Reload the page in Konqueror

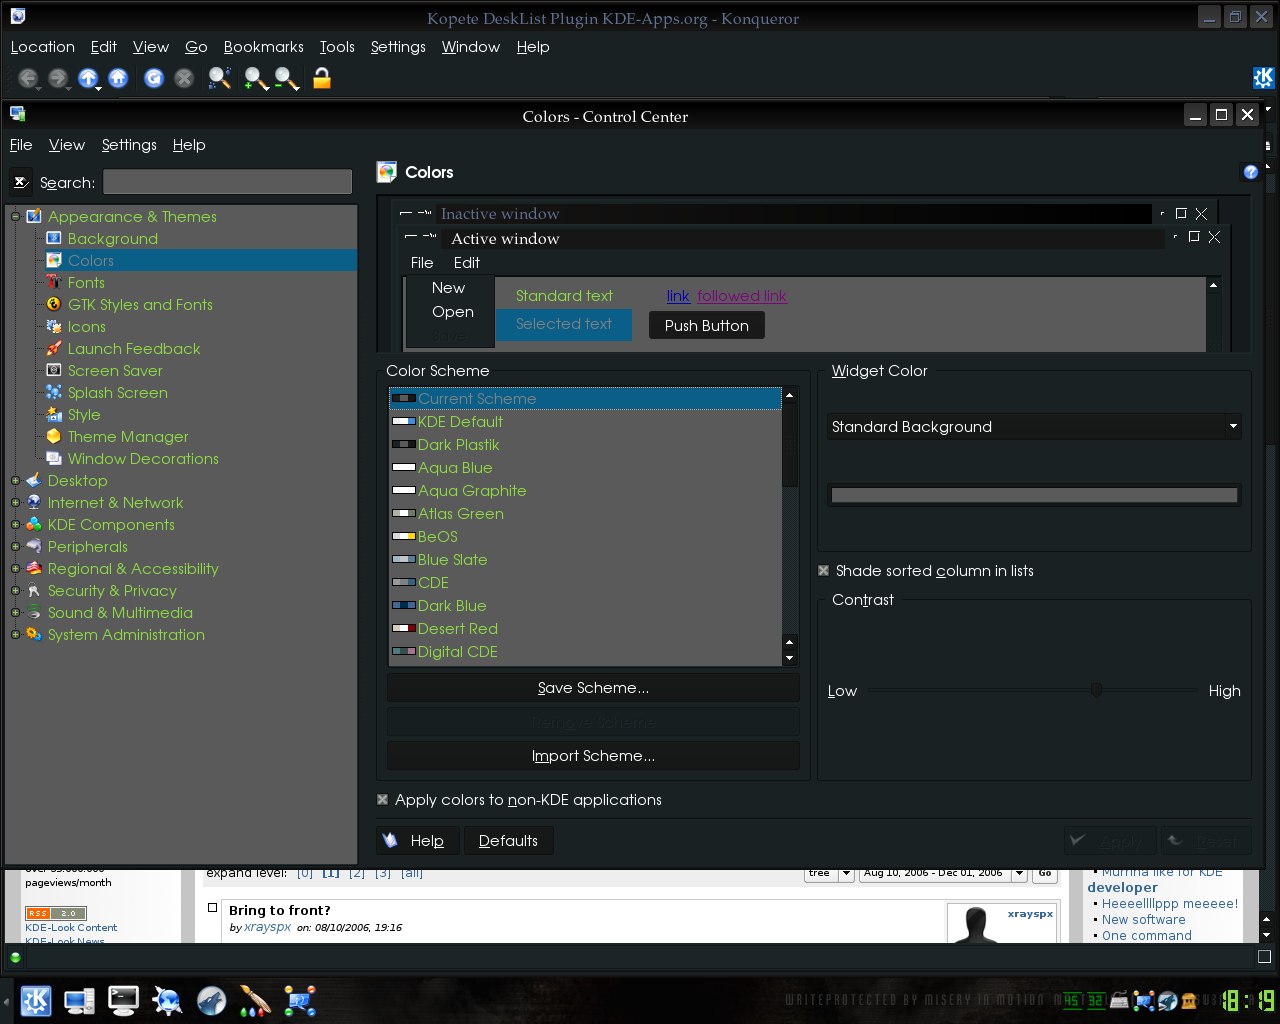pos(153,78)
